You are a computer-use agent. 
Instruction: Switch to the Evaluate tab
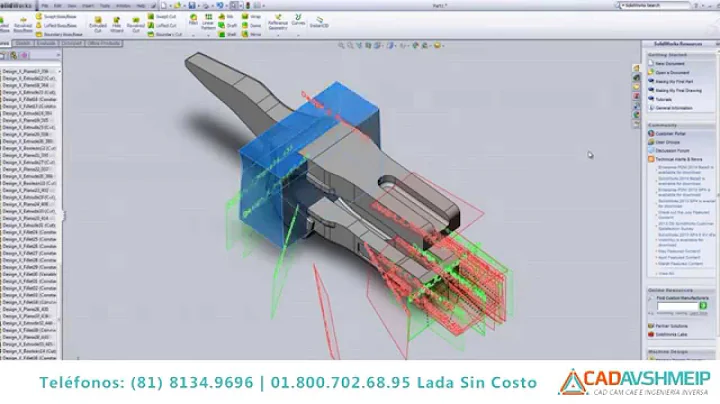click(46, 43)
